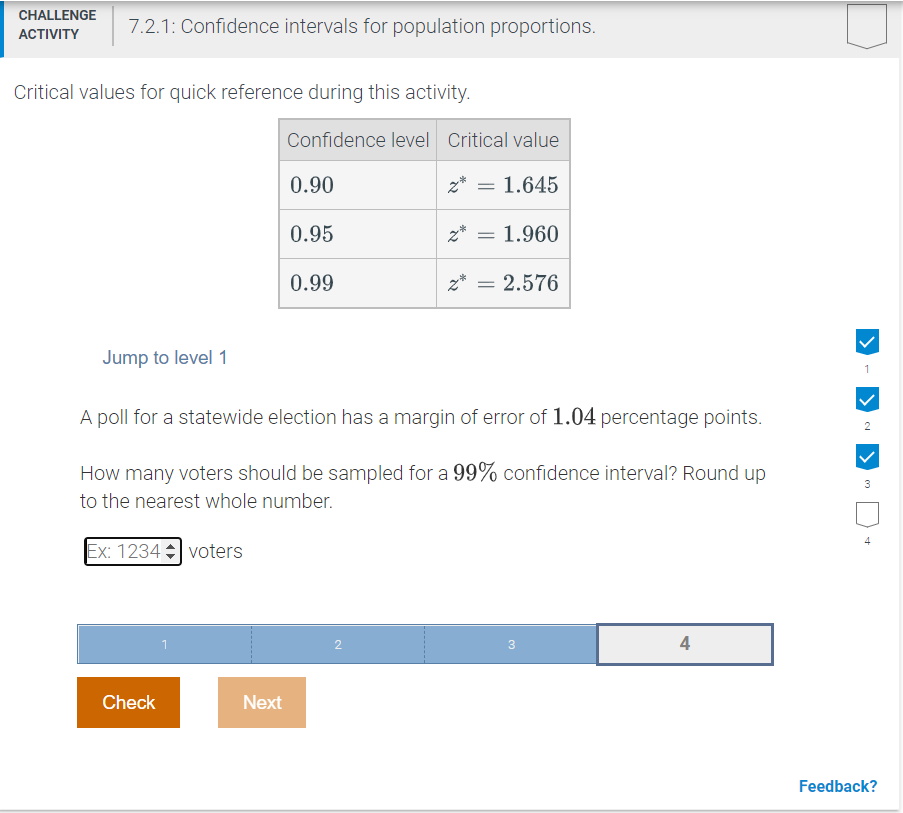This screenshot has height=813, width=903.
Task: Click the Jump to level 1 link
Action: (x=164, y=357)
